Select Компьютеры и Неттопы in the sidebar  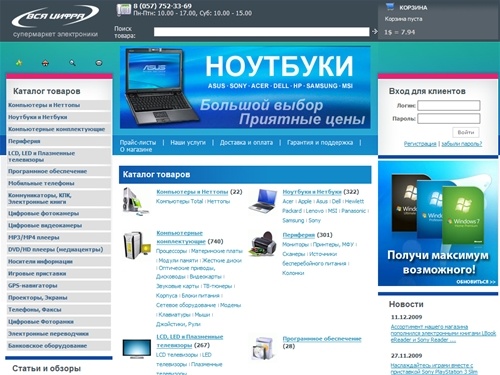pyautogui.click(x=59, y=105)
